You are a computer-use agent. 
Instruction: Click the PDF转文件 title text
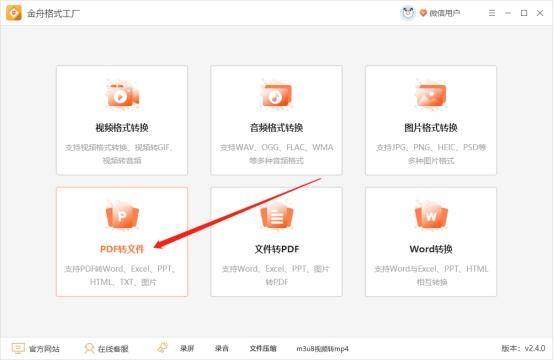coord(122,249)
